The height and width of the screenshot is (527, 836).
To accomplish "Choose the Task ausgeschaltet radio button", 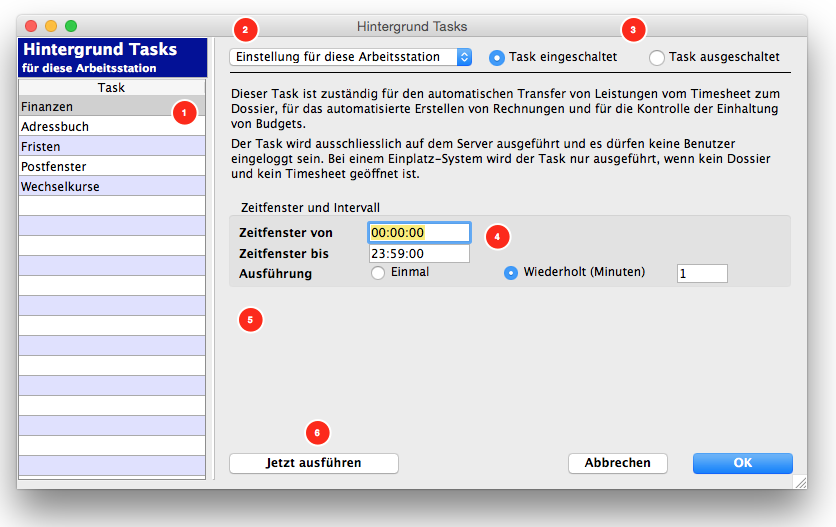I will (657, 57).
